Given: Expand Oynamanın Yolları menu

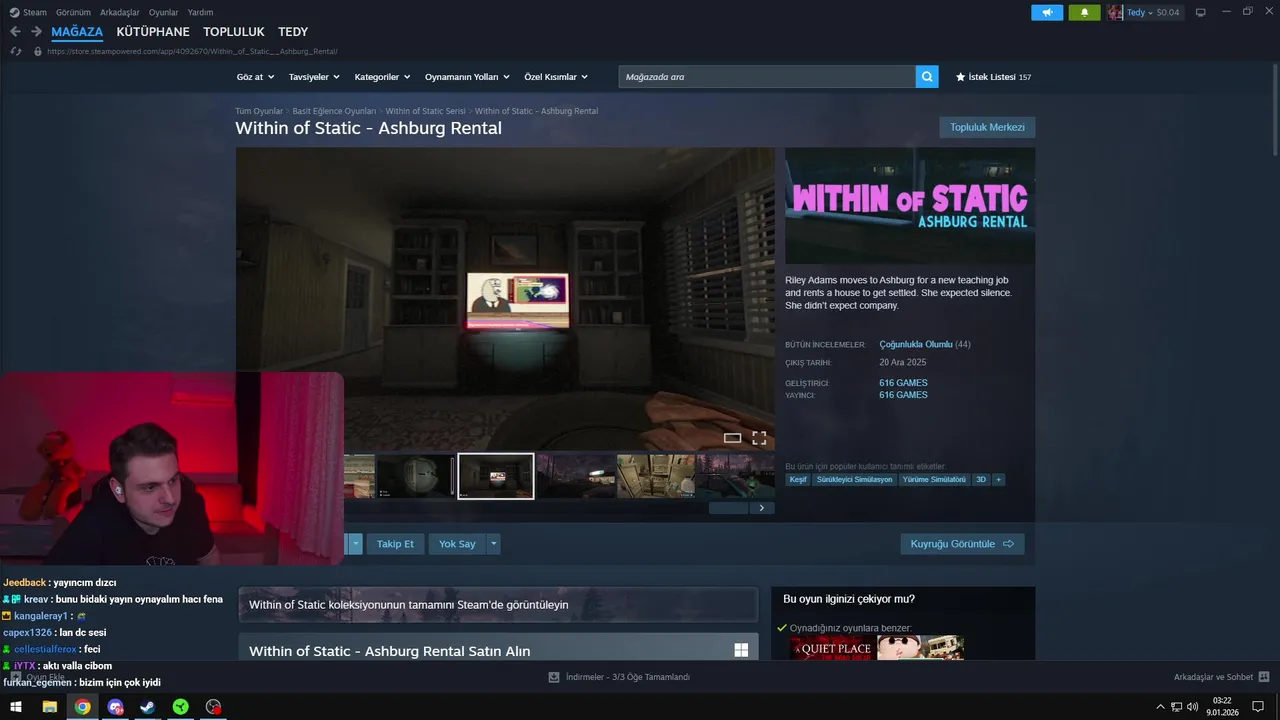Looking at the screenshot, I should pyautogui.click(x=467, y=77).
